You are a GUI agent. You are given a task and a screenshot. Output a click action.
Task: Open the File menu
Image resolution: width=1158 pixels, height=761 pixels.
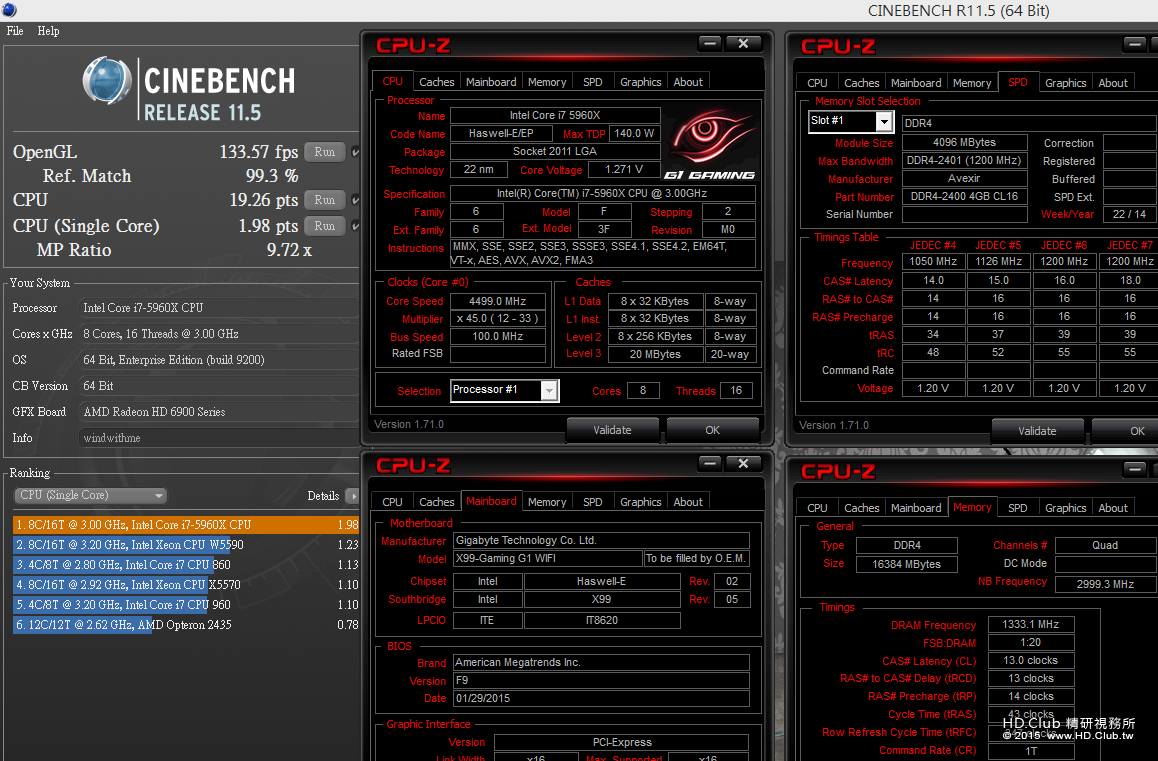pyautogui.click(x=15, y=31)
